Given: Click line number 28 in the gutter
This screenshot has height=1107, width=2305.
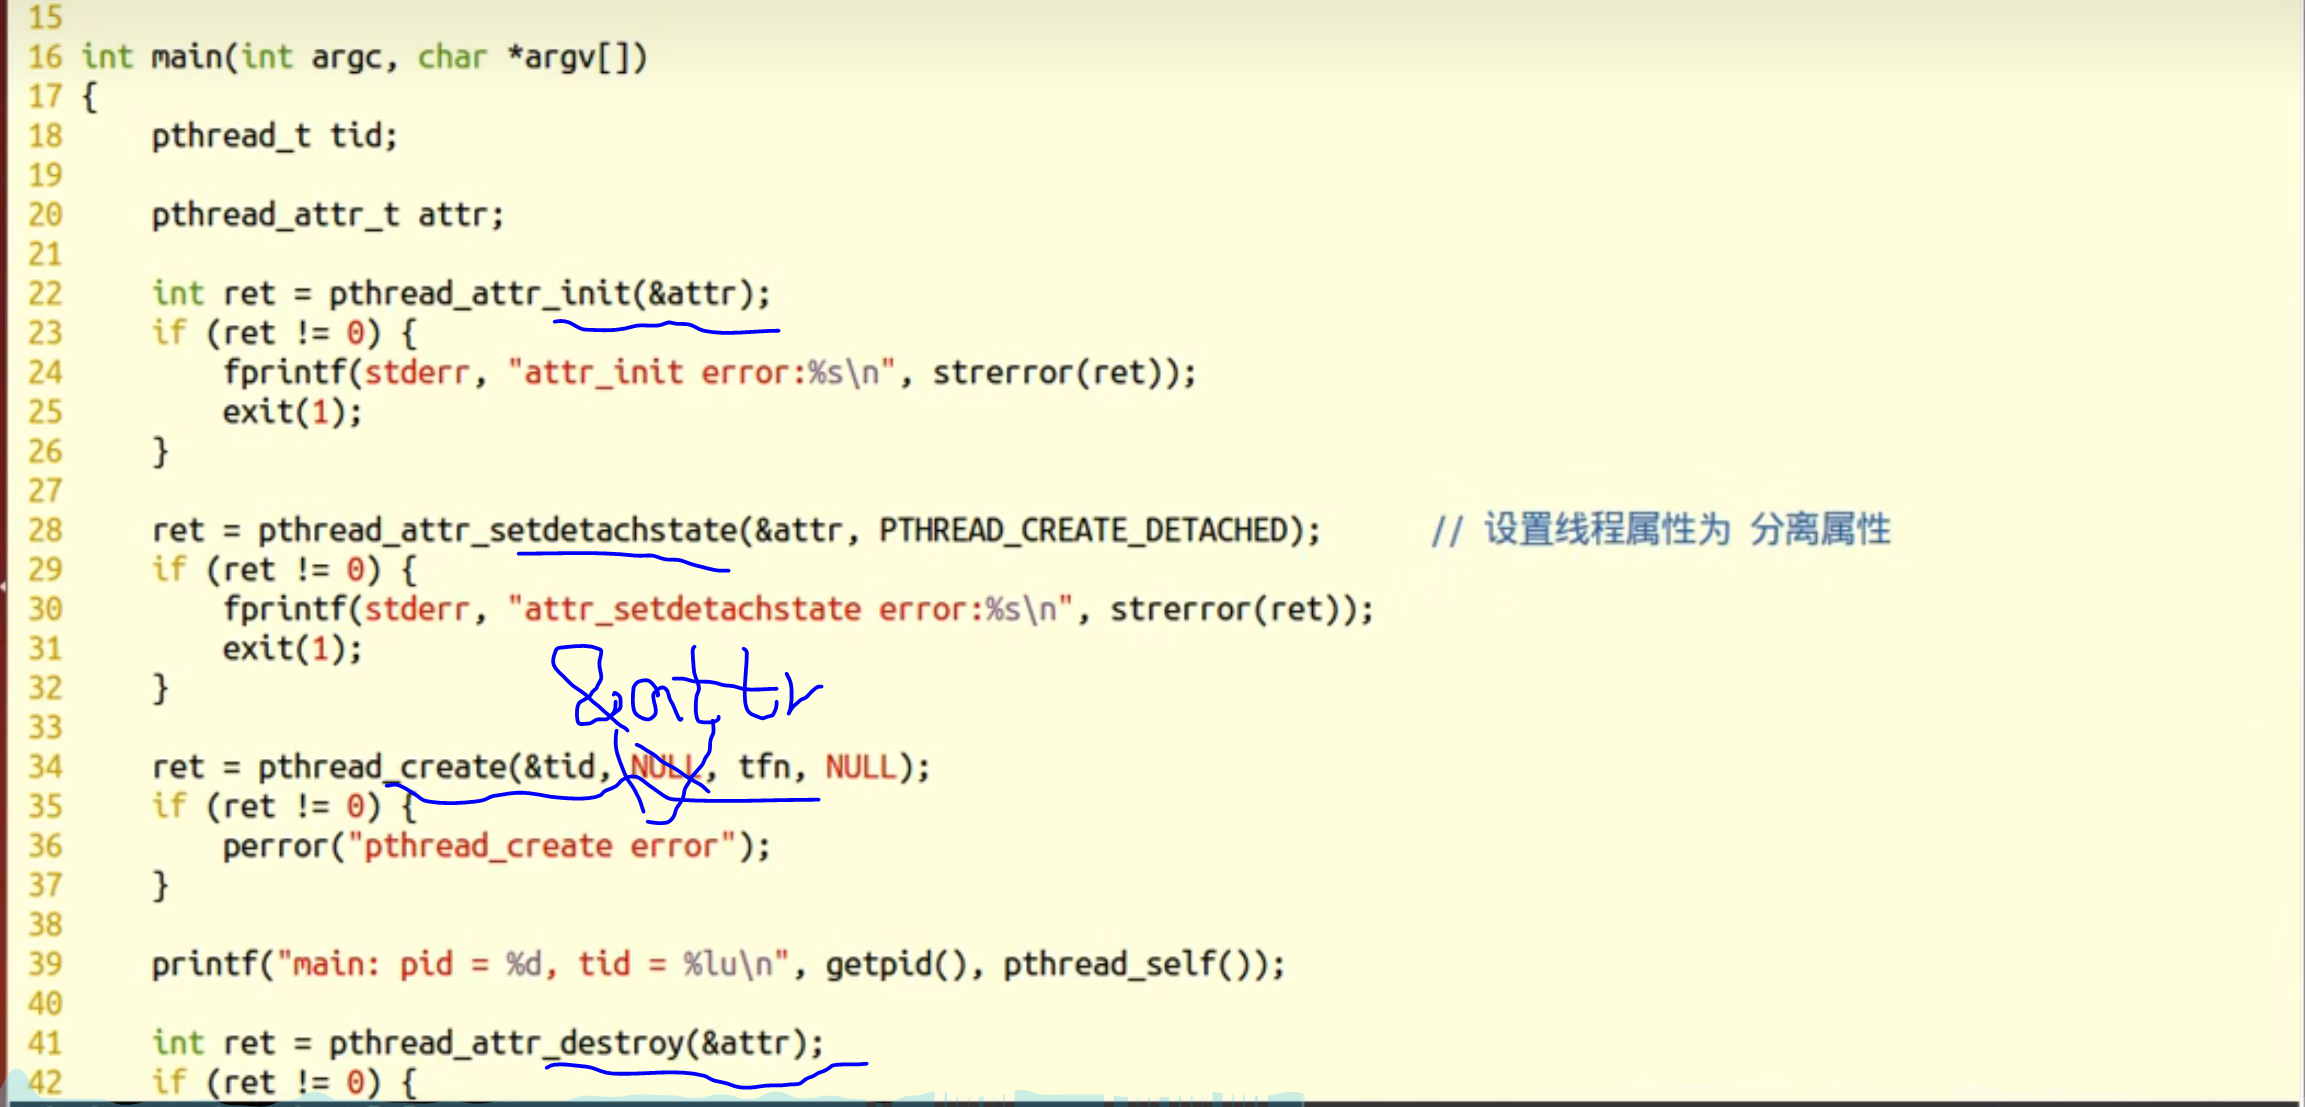Looking at the screenshot, I should (45, 530).
